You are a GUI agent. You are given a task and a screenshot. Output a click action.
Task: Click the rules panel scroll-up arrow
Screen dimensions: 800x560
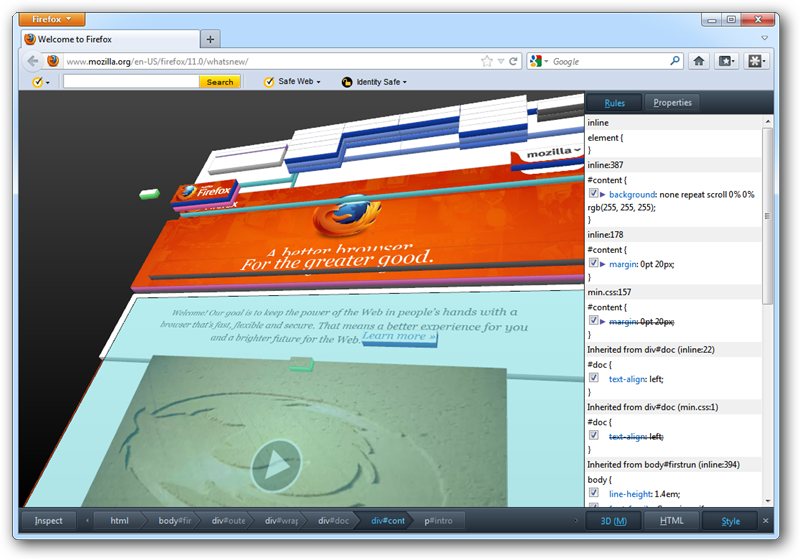pos(767,121)
